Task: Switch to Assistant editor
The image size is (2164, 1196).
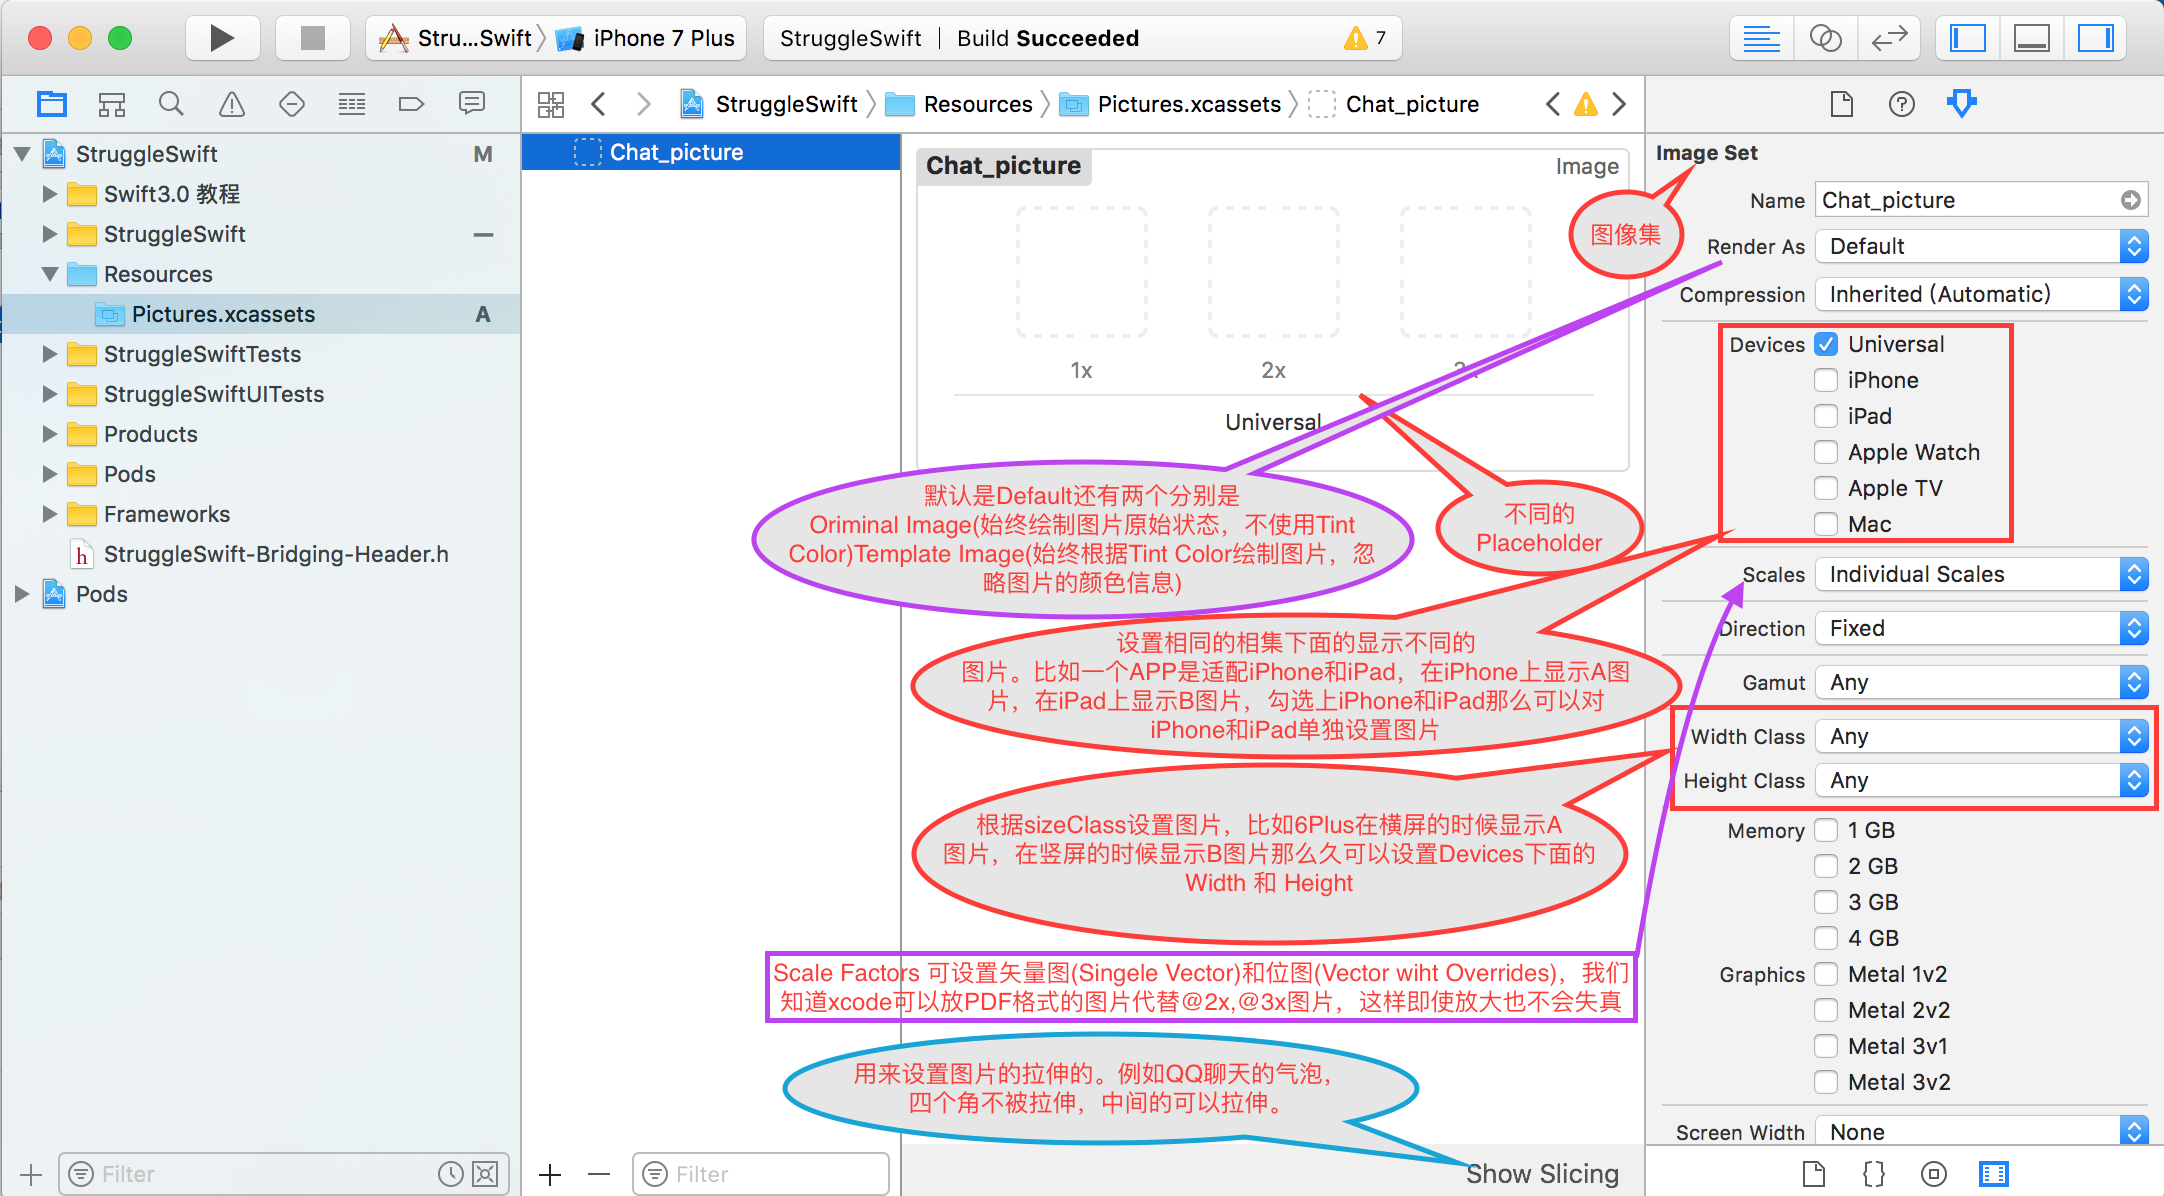Action: (x=1826, y=38)
